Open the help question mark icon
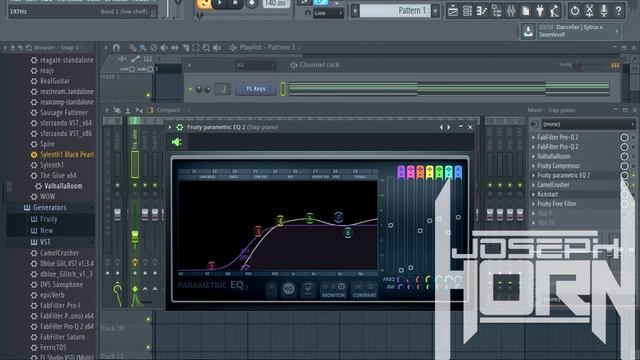This screenshot has width=640, height=360. (619, 11)
